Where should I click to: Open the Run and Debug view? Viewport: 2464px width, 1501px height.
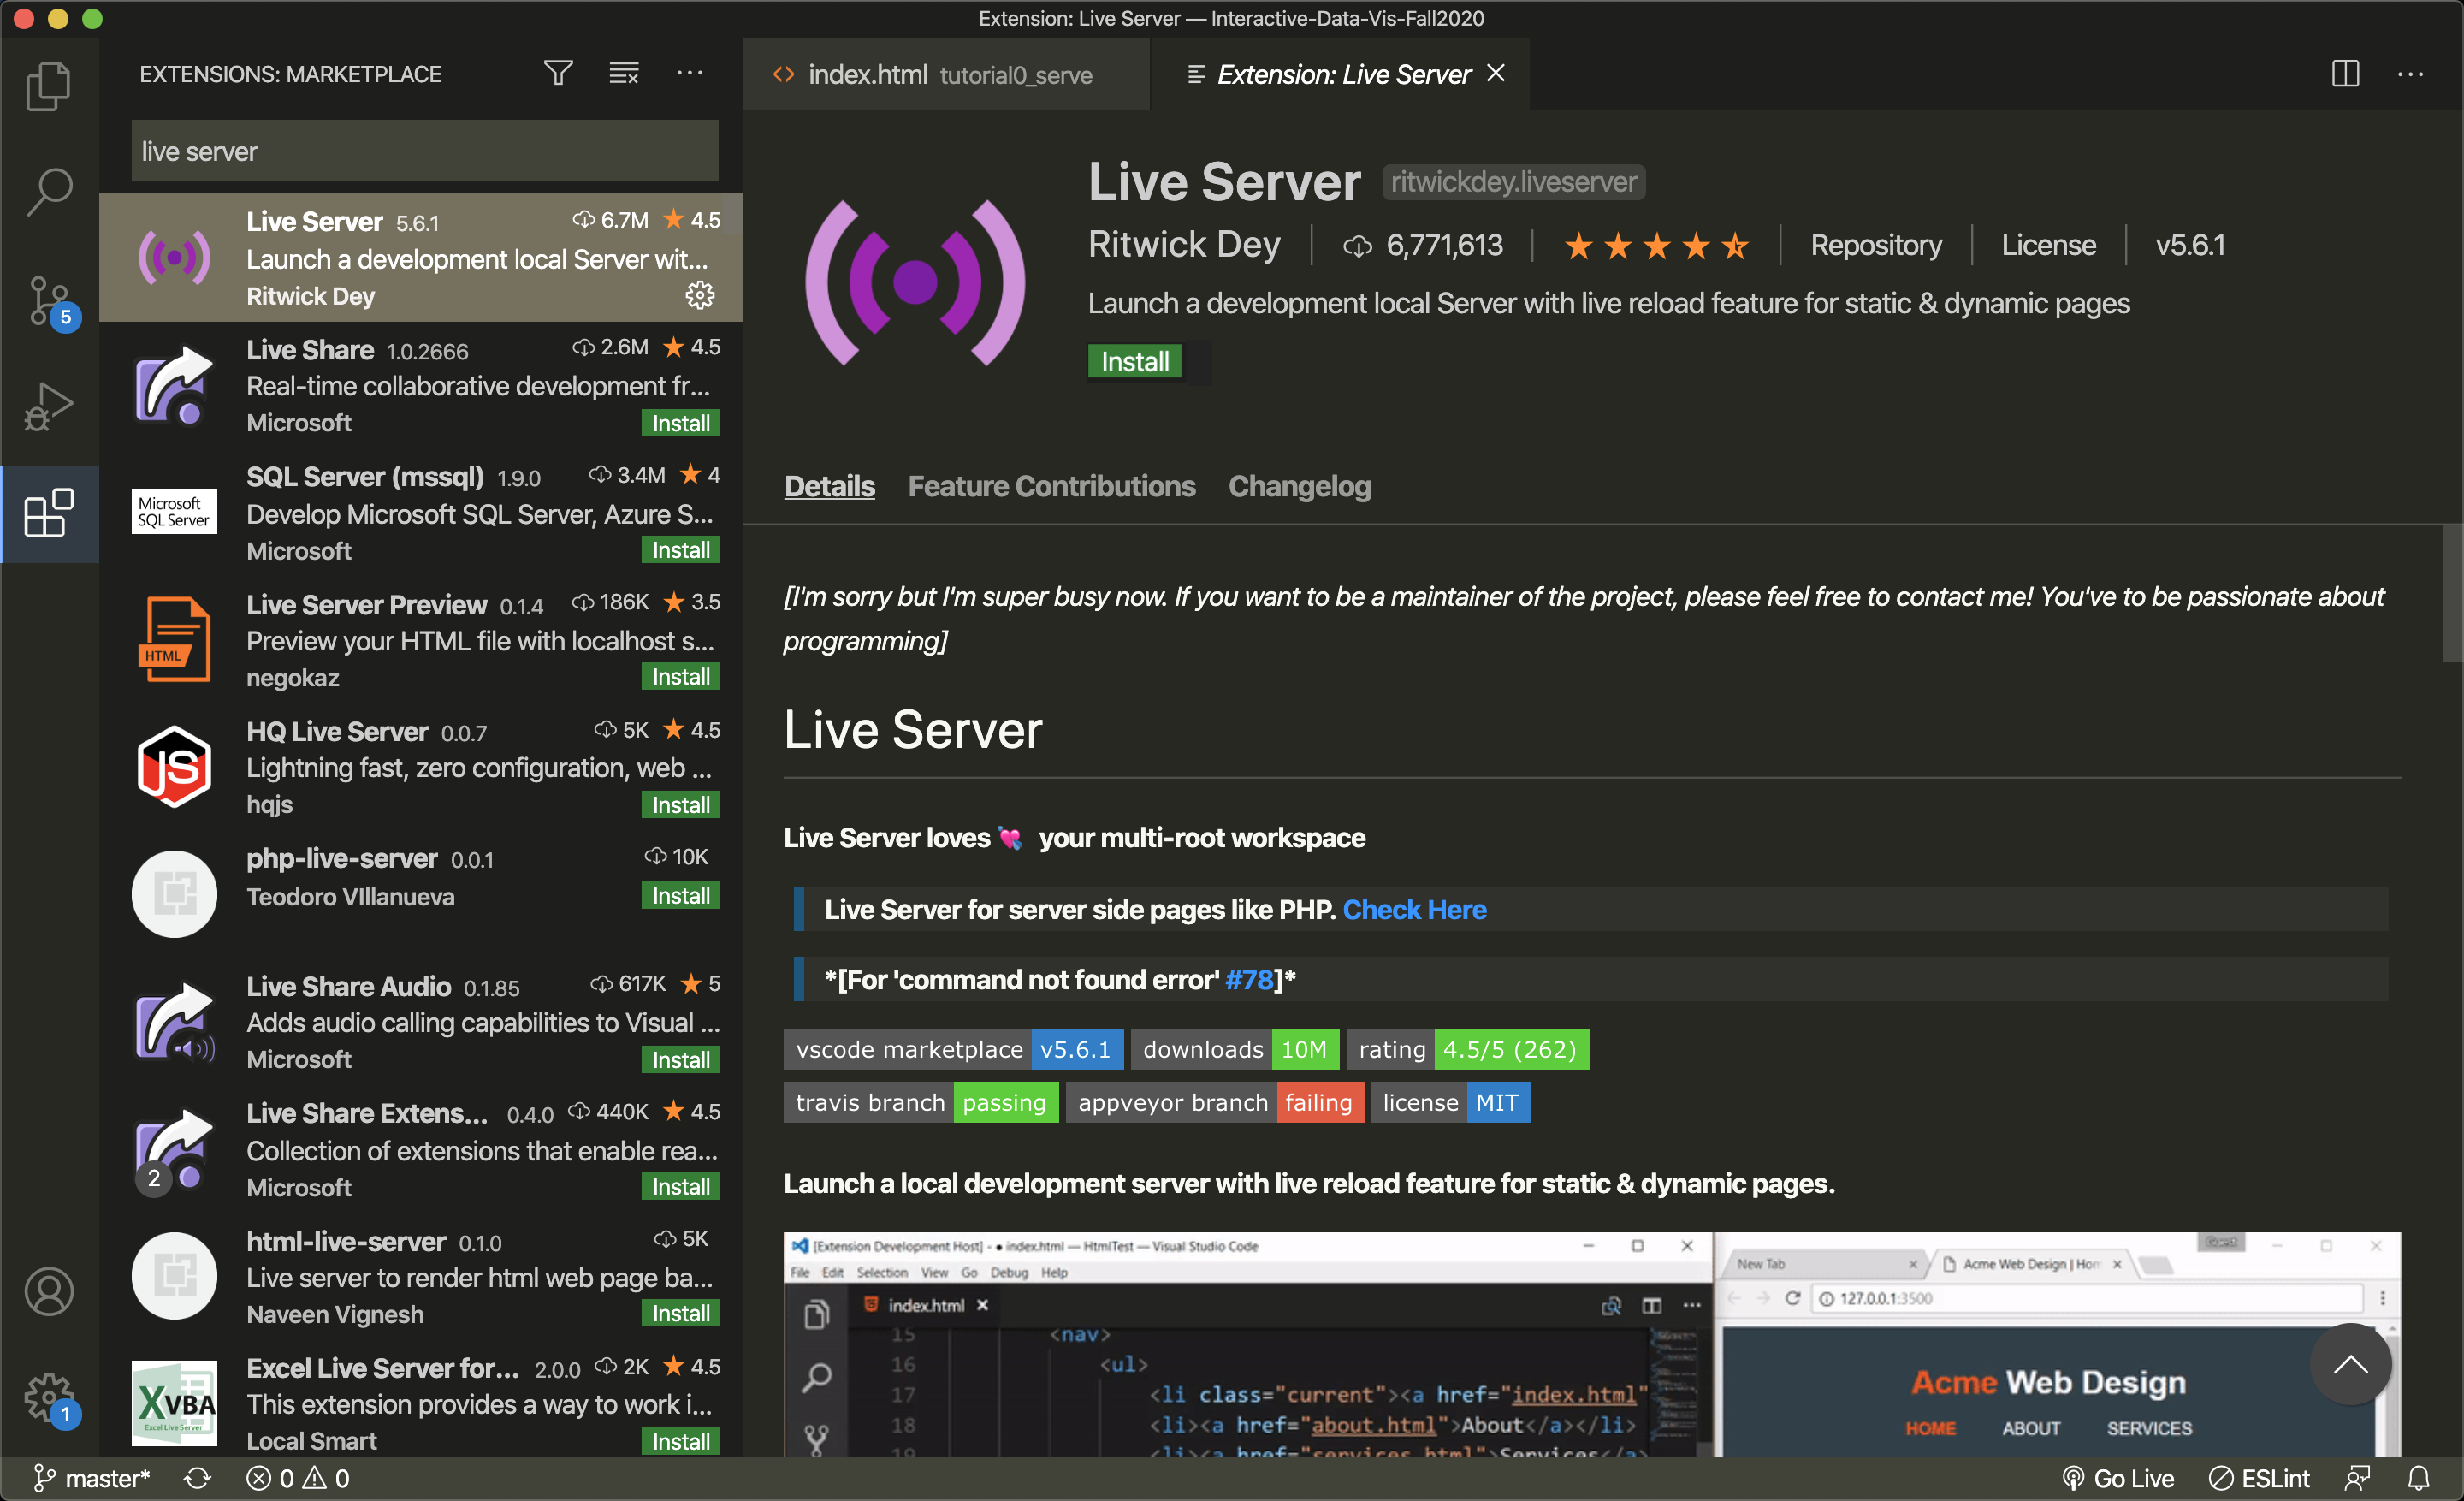pos(48,407)
